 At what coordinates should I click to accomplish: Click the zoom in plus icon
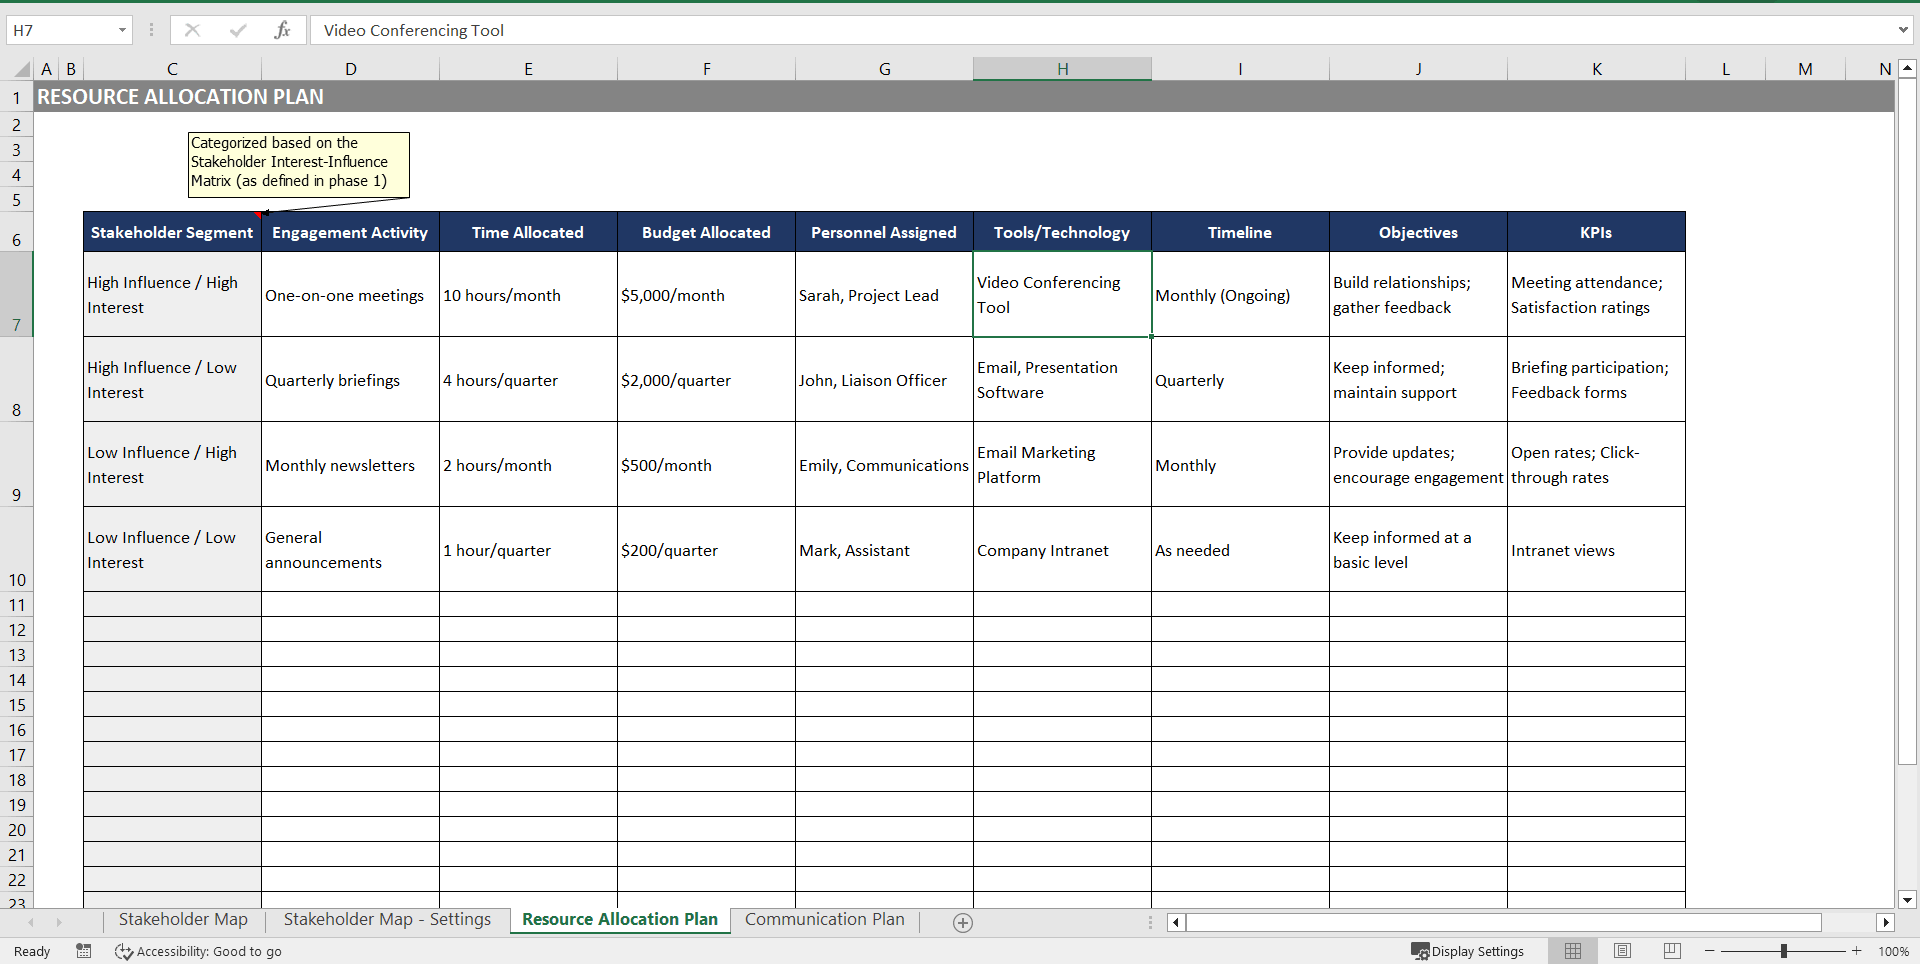(1857, 951)
